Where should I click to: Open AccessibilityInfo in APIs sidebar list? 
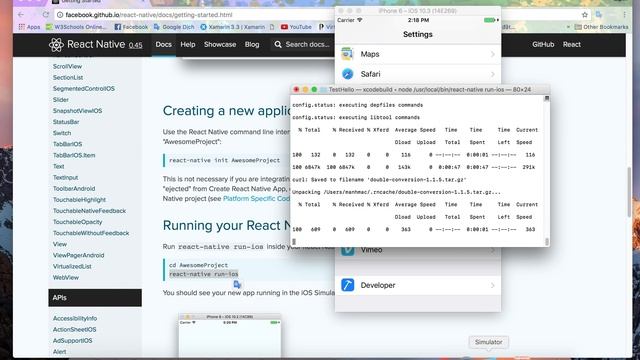[x=75, y=318]
